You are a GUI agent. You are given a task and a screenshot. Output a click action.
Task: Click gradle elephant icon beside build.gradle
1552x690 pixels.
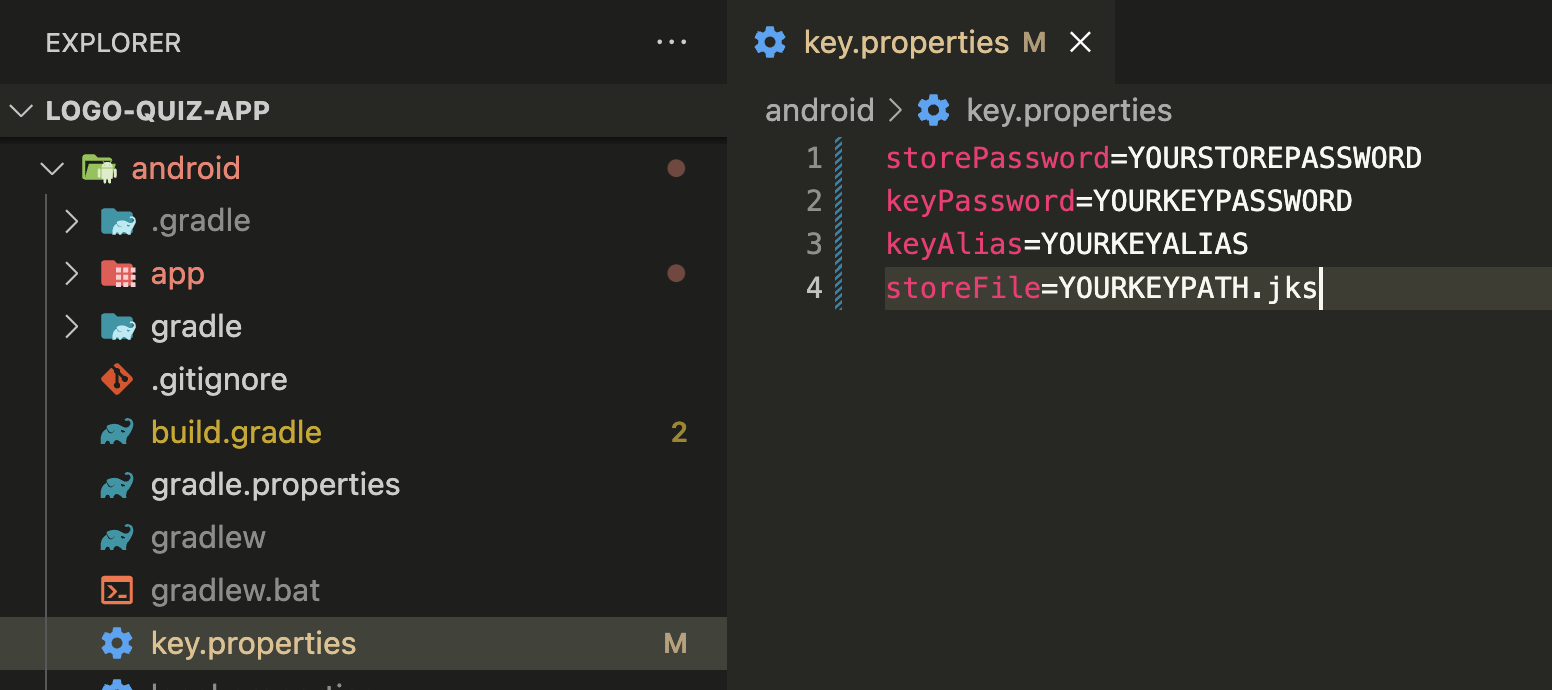pos(117,432)
